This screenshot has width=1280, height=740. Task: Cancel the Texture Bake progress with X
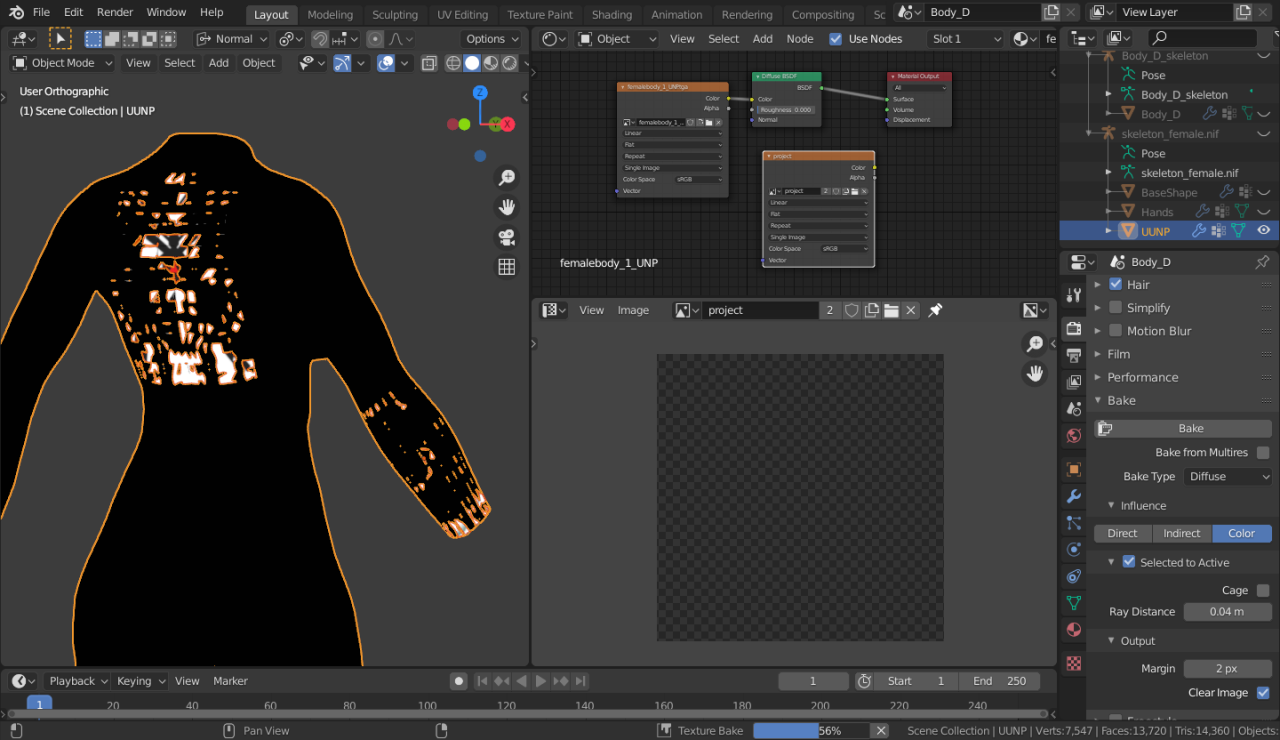tap(881, 731)
